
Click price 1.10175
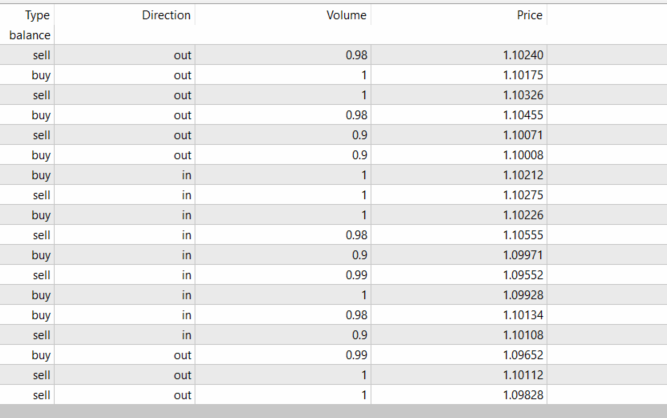point(523,75)
